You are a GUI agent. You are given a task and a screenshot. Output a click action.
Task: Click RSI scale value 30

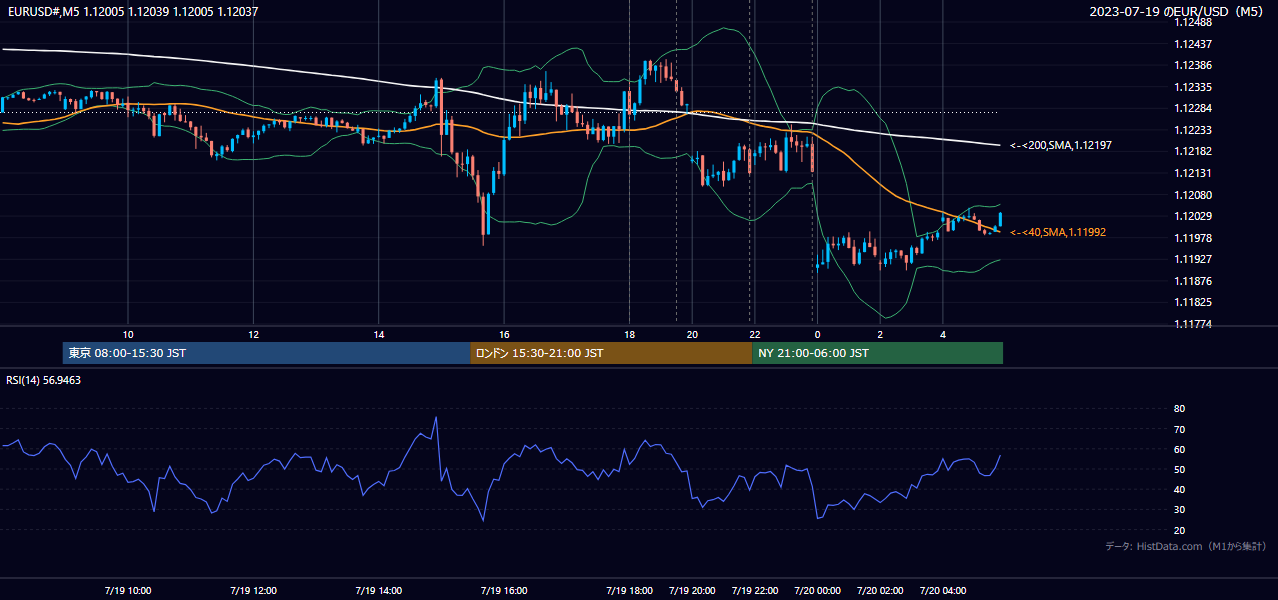point(1179,510)
